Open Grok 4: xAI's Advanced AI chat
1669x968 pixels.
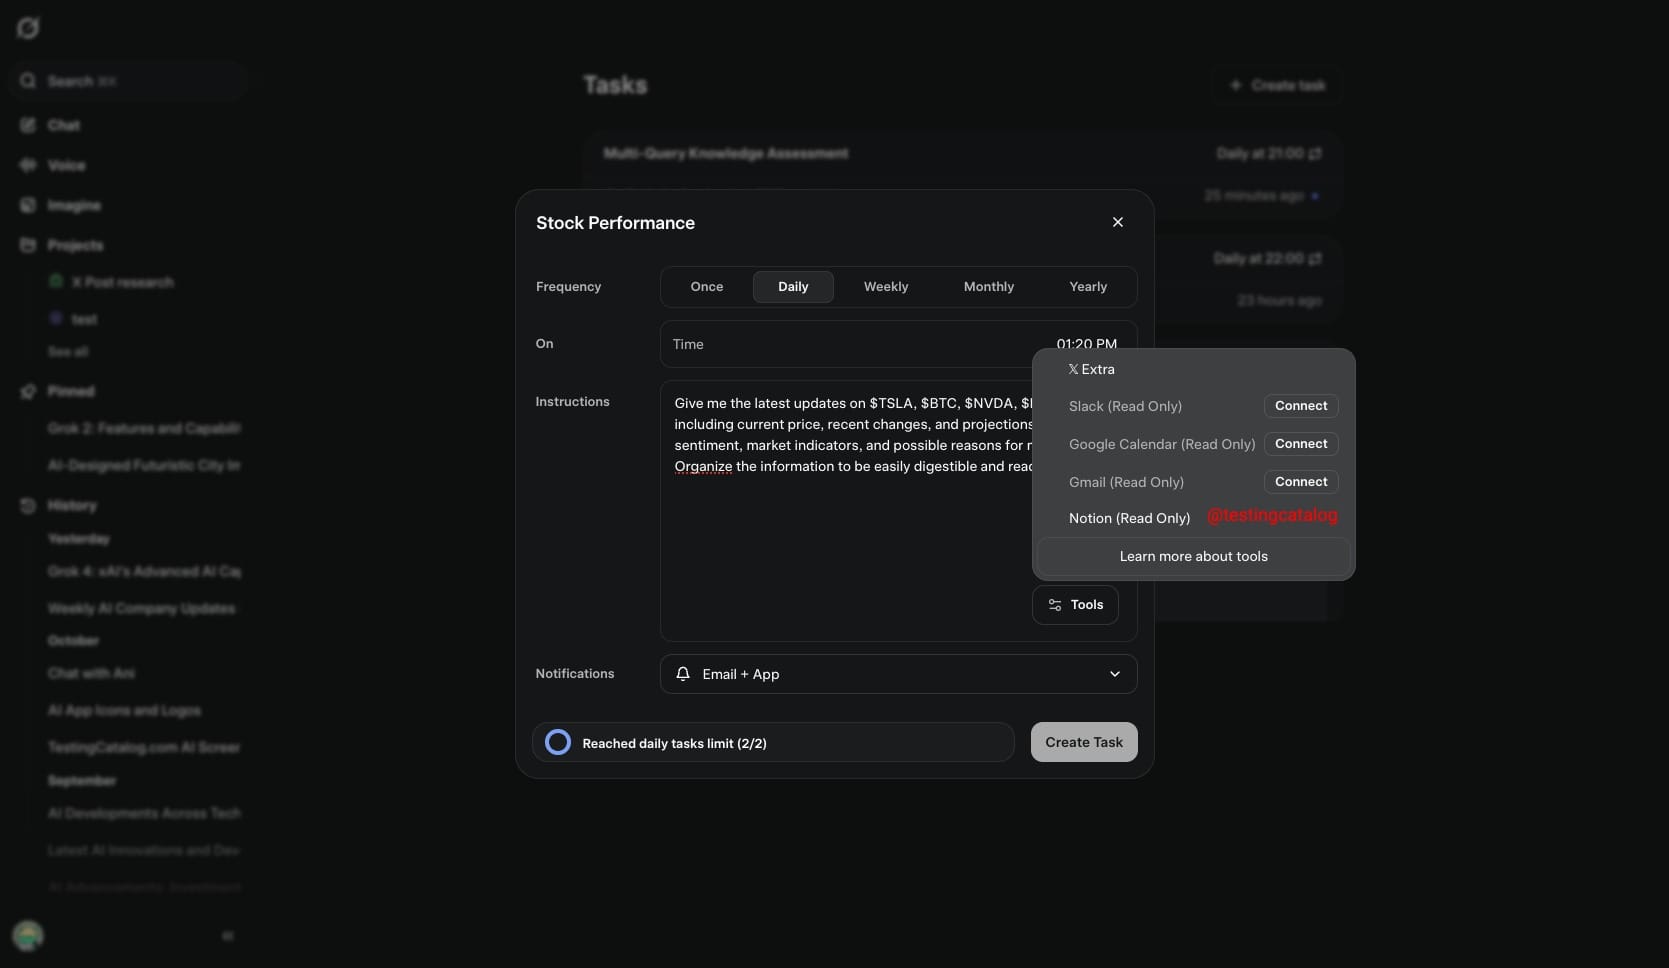click(x=144, y=571)
